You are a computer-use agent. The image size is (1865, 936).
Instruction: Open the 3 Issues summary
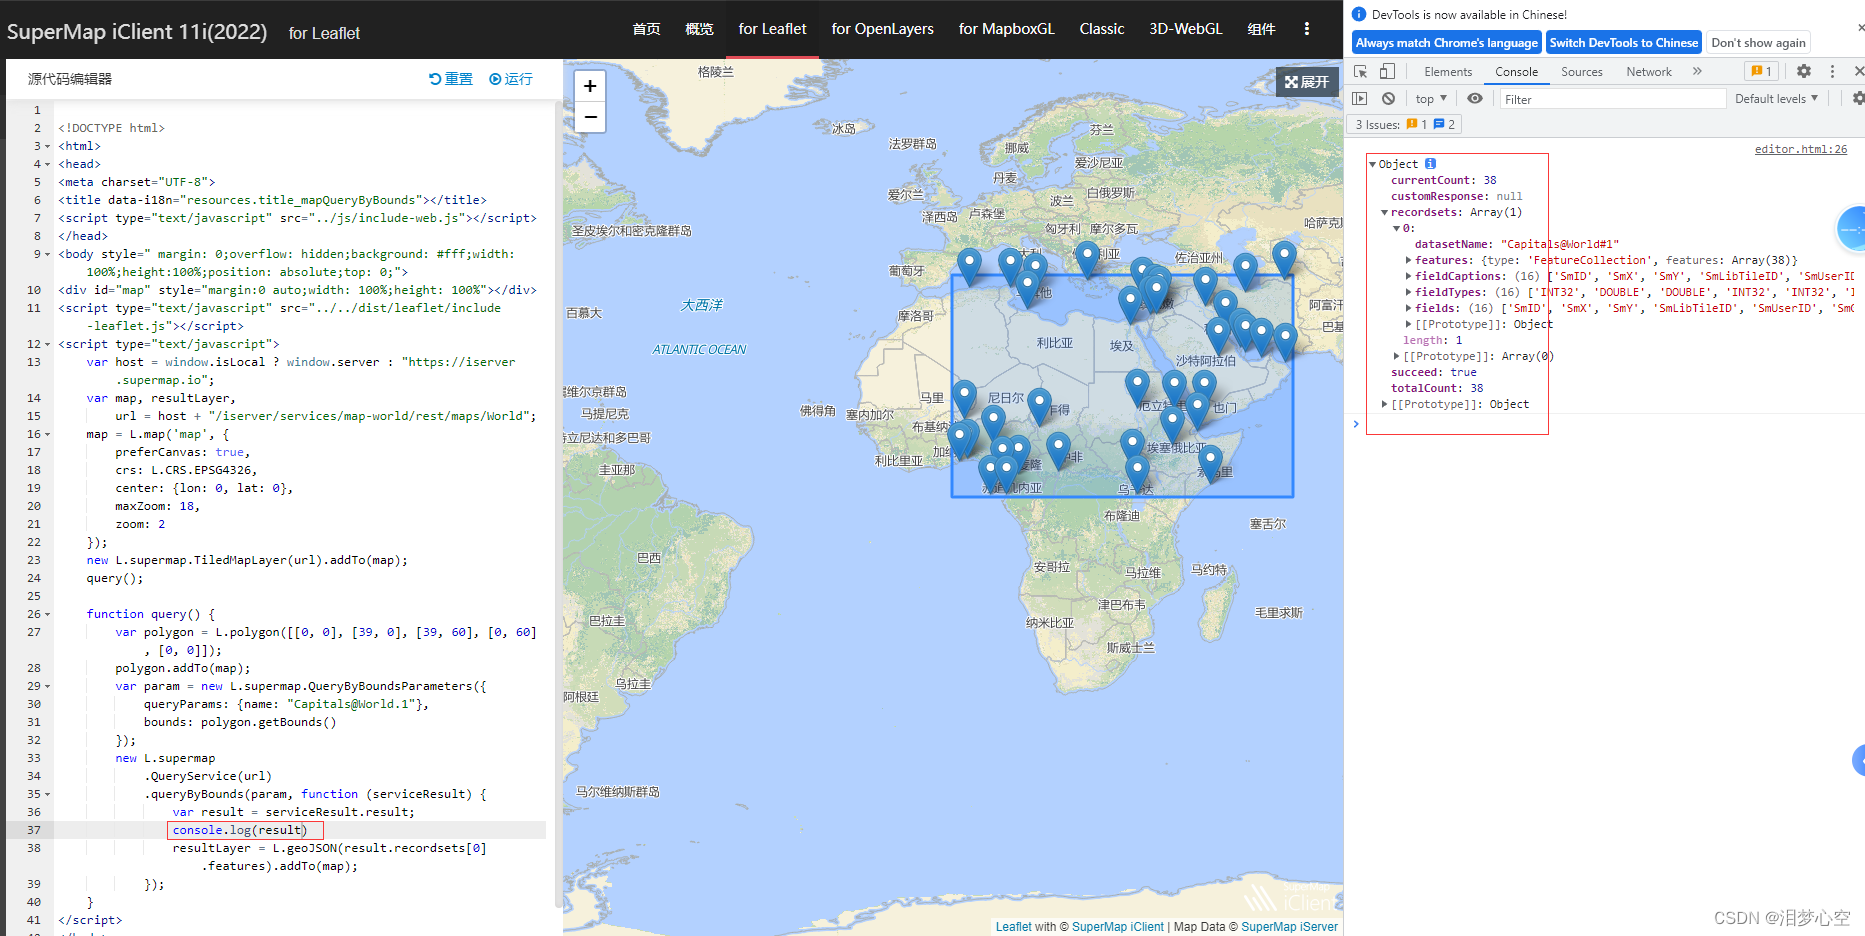coord(1405,124)
